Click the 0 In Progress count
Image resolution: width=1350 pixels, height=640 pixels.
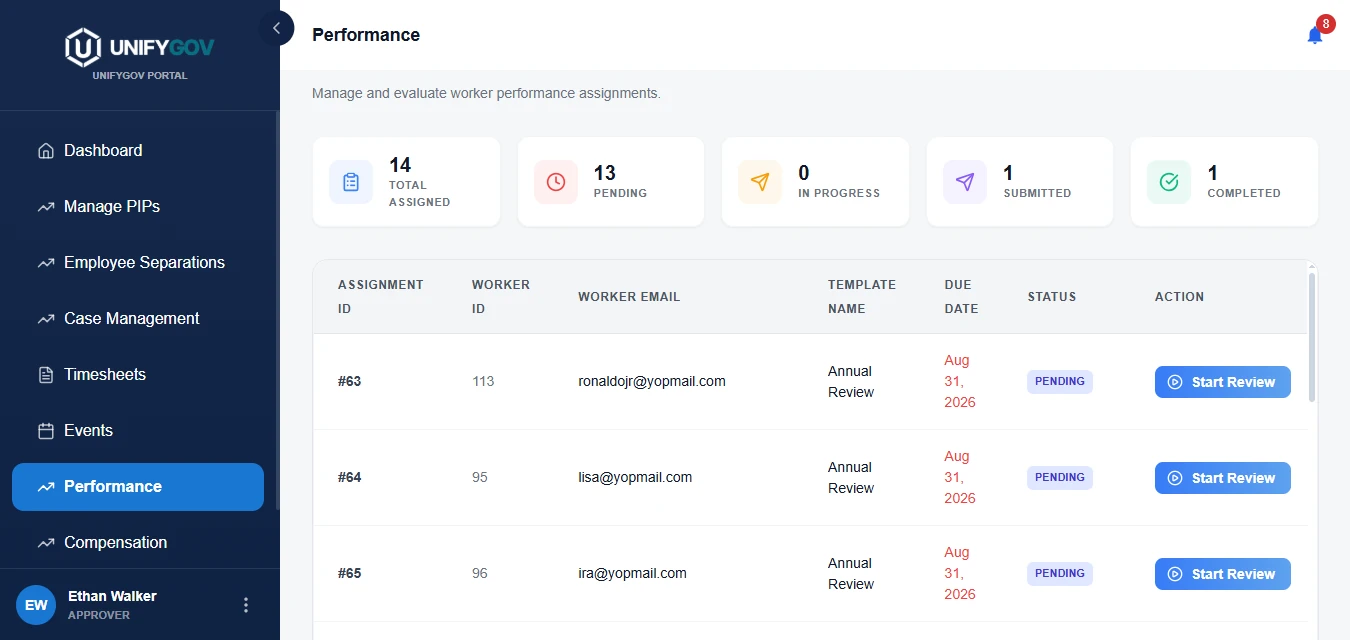(x=804, y=173)
